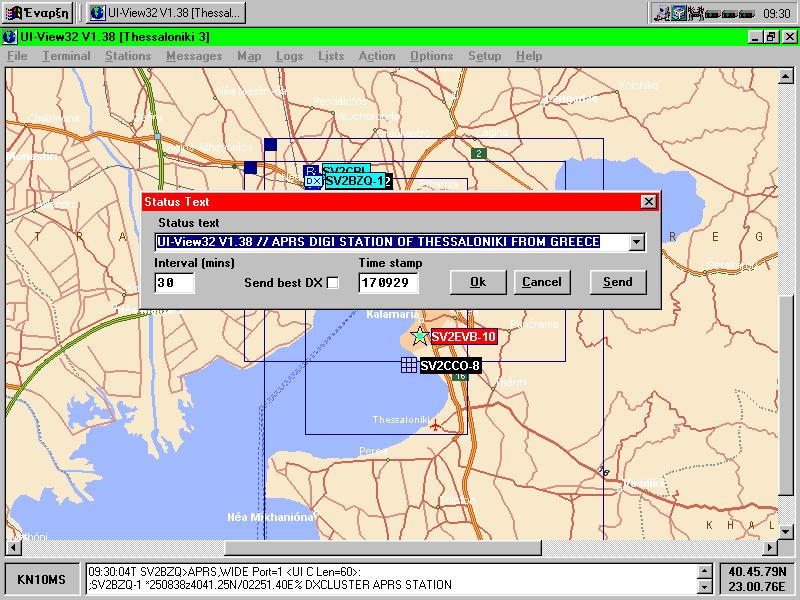Click the SV2BZQ-1 station label
Screen dimensions: 800x600
click(x=357, y=181)
